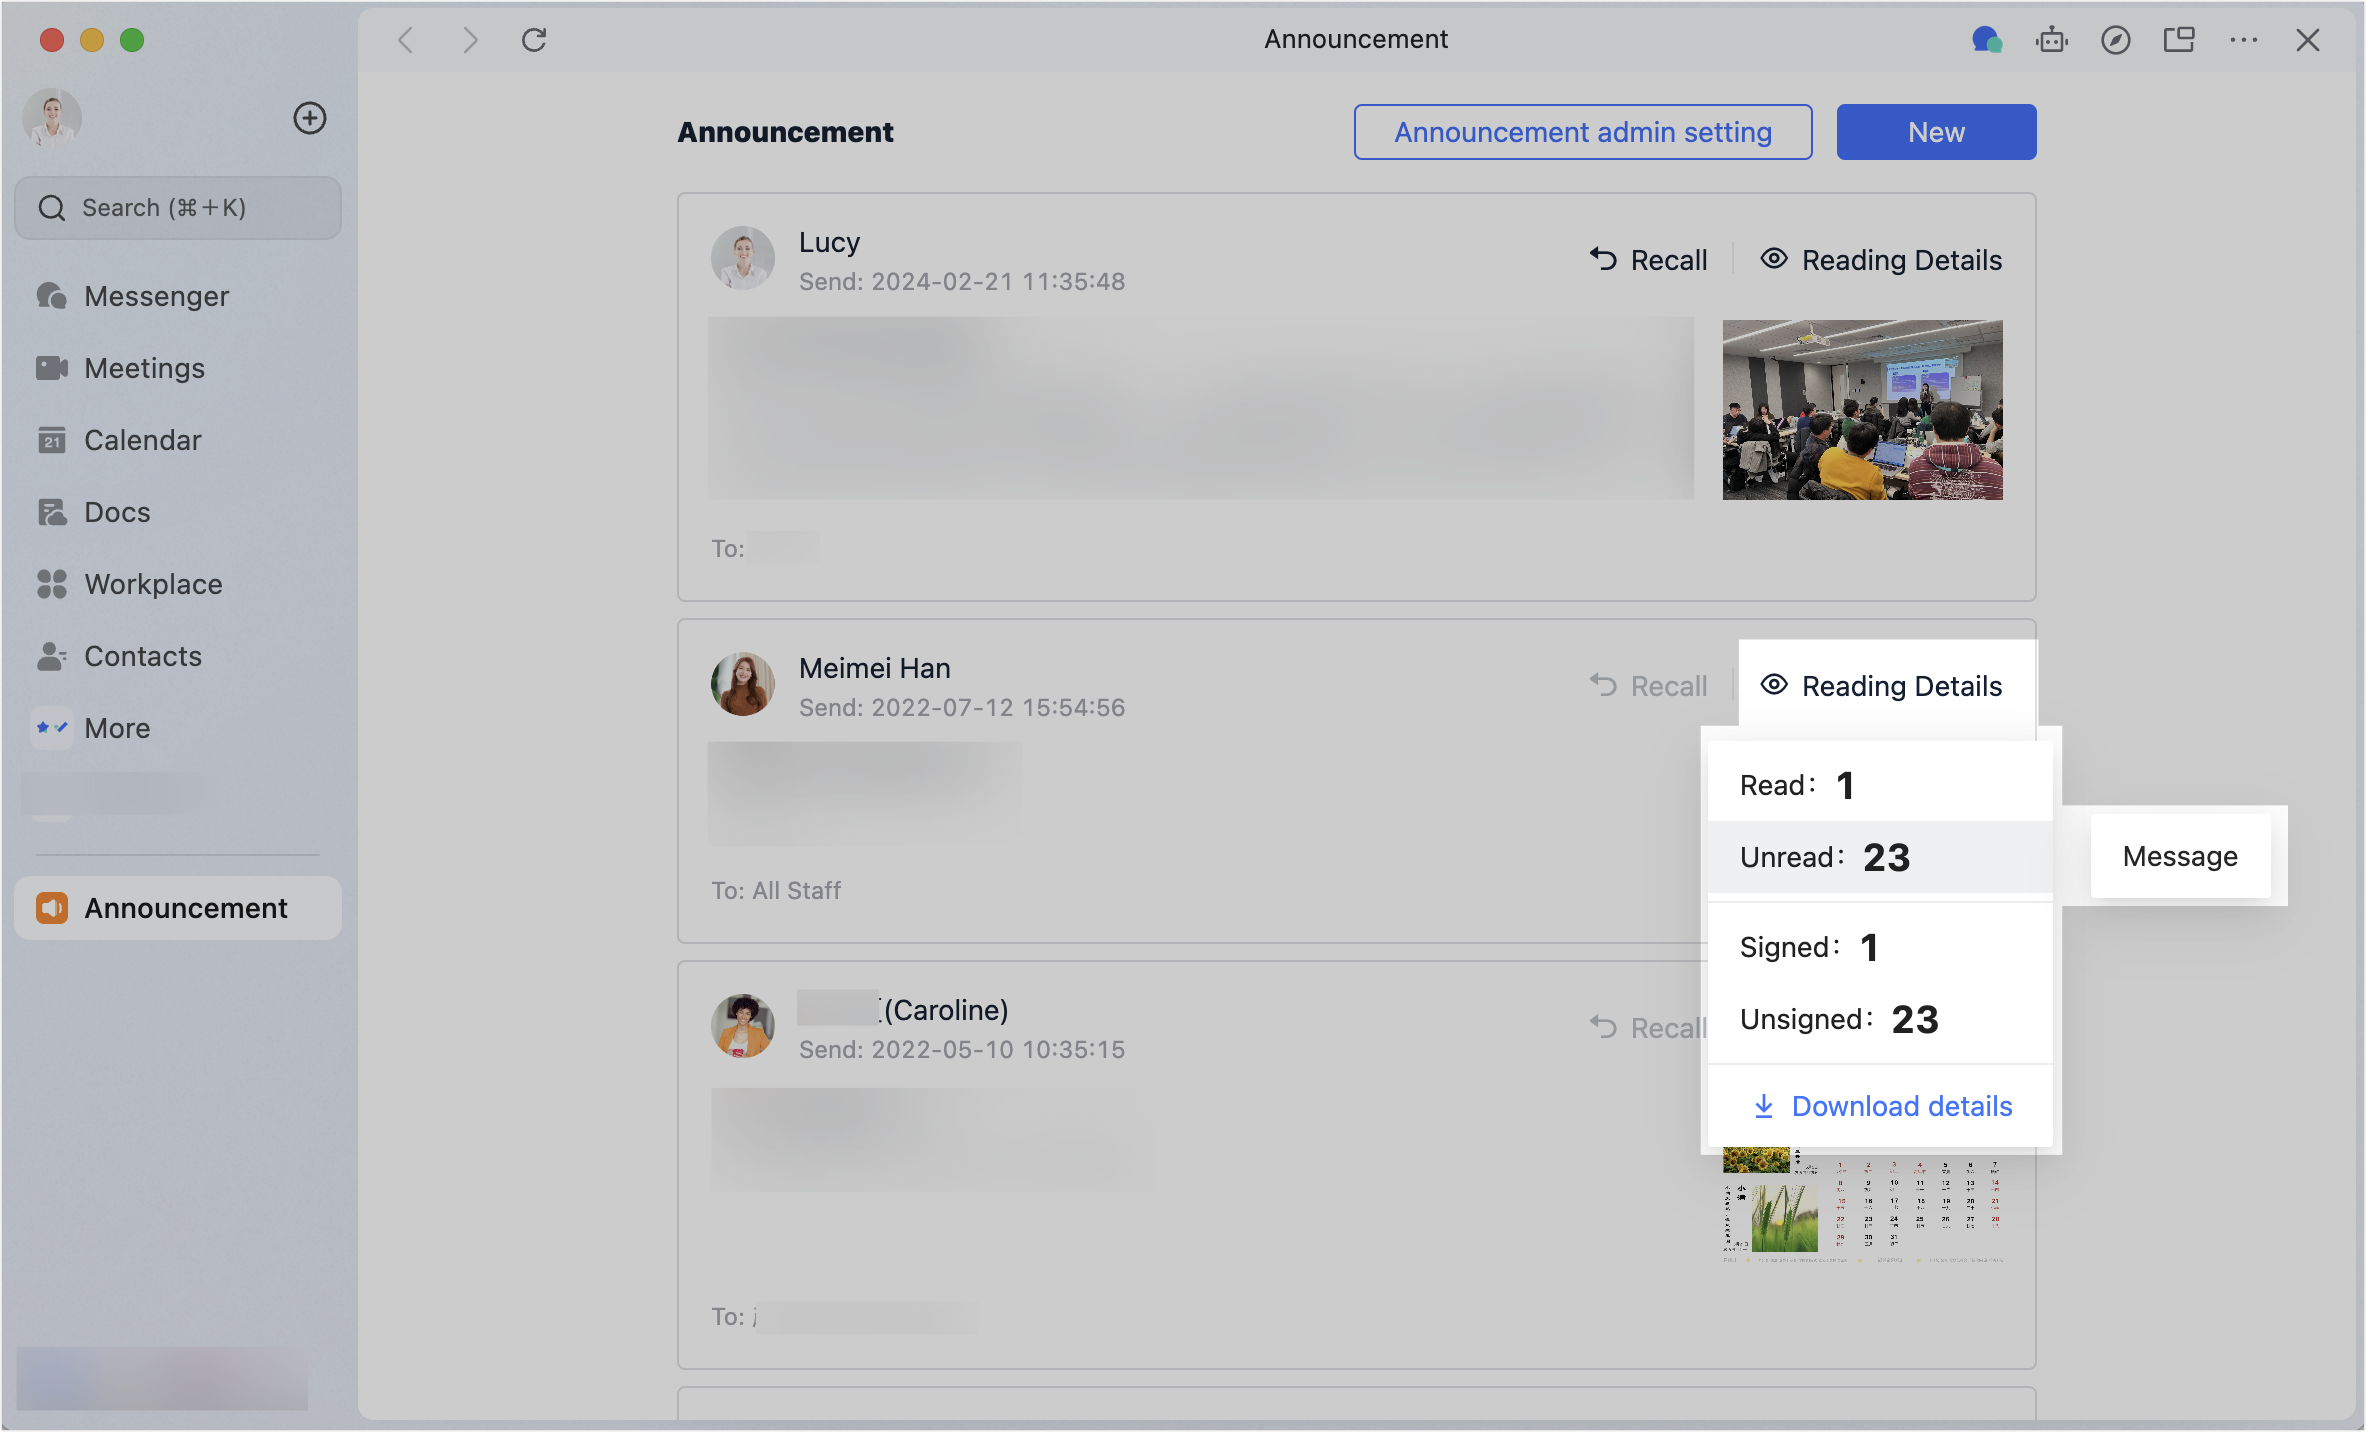This screenshot has height=1432, width=2366.
Task: Open Messenger from the sidebar
Action: pyautogui.click(x=156, y=296)
